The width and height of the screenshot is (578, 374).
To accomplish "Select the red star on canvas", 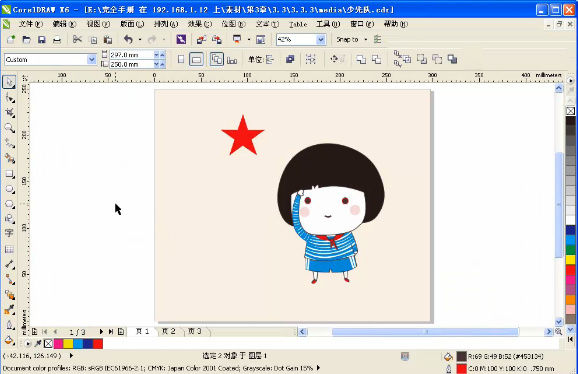I will 243,136.
